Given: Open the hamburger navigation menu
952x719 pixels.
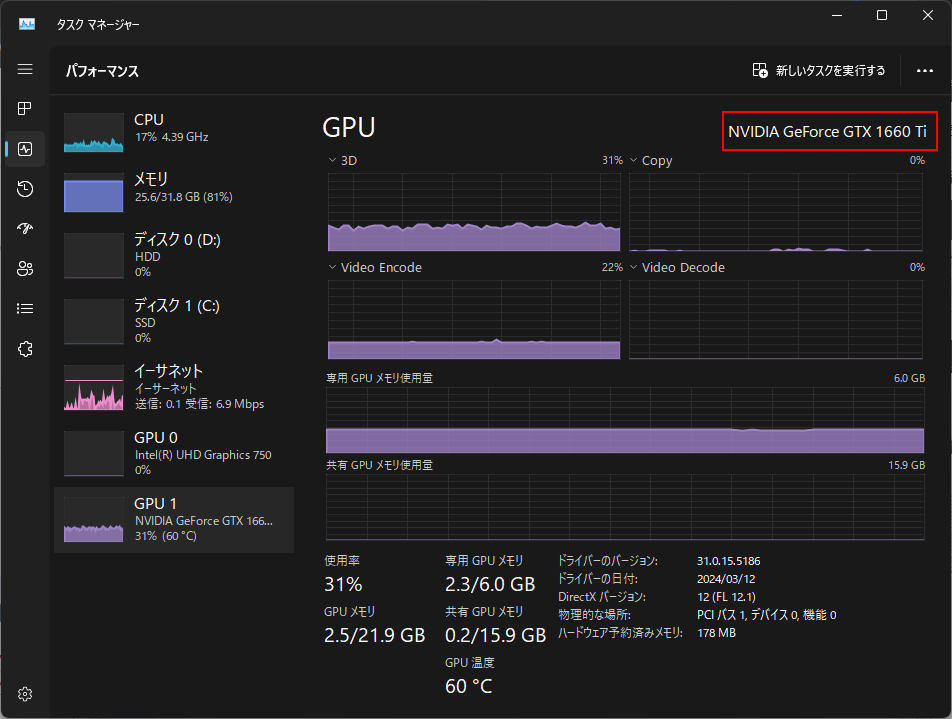Looking at the screenshot, I should point(25,69).
